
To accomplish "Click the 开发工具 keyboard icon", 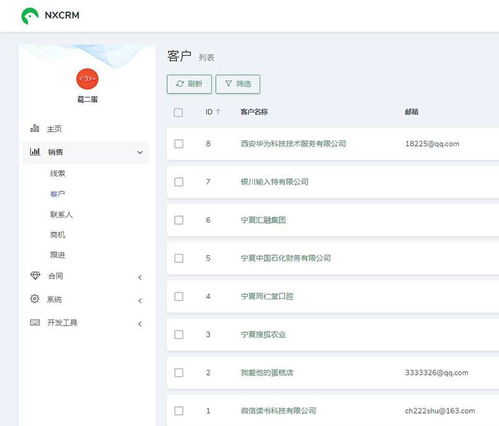I will coord(35,322).
